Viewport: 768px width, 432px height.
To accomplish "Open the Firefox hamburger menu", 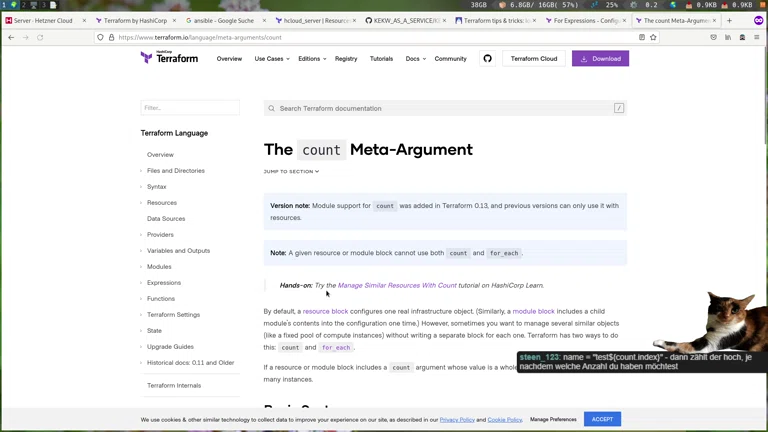I will pyautogui.click(x=756, y=37).
